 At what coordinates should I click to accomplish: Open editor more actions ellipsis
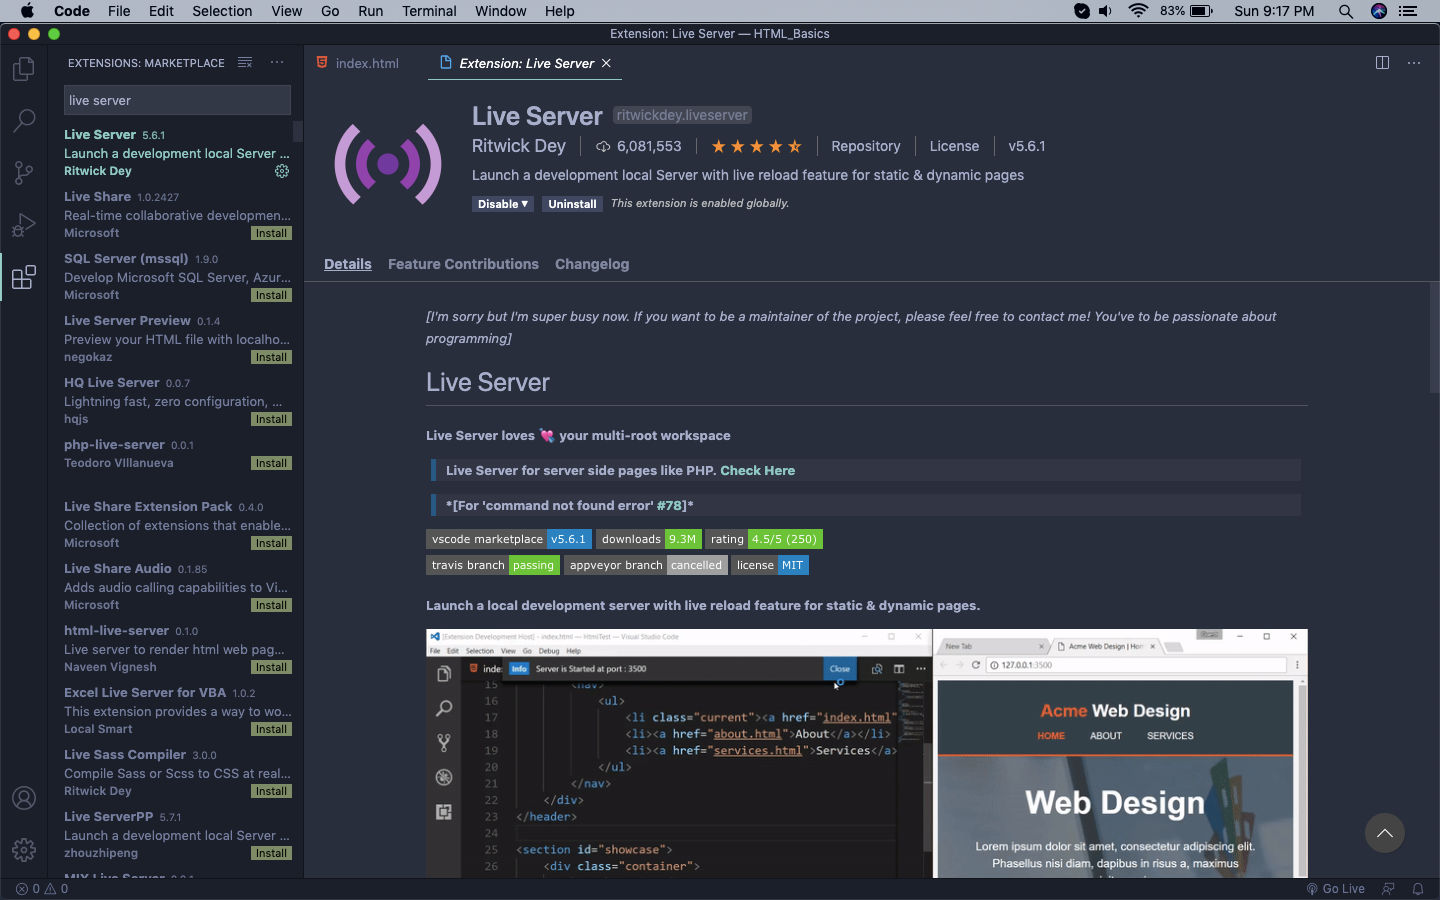1414,62
